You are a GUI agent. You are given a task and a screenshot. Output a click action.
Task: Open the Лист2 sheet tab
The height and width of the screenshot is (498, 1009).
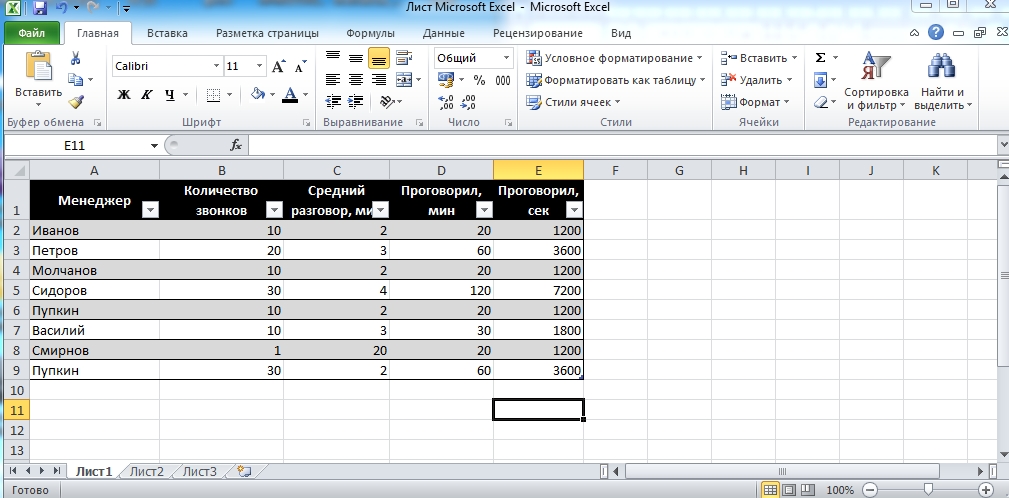(147, 470)
